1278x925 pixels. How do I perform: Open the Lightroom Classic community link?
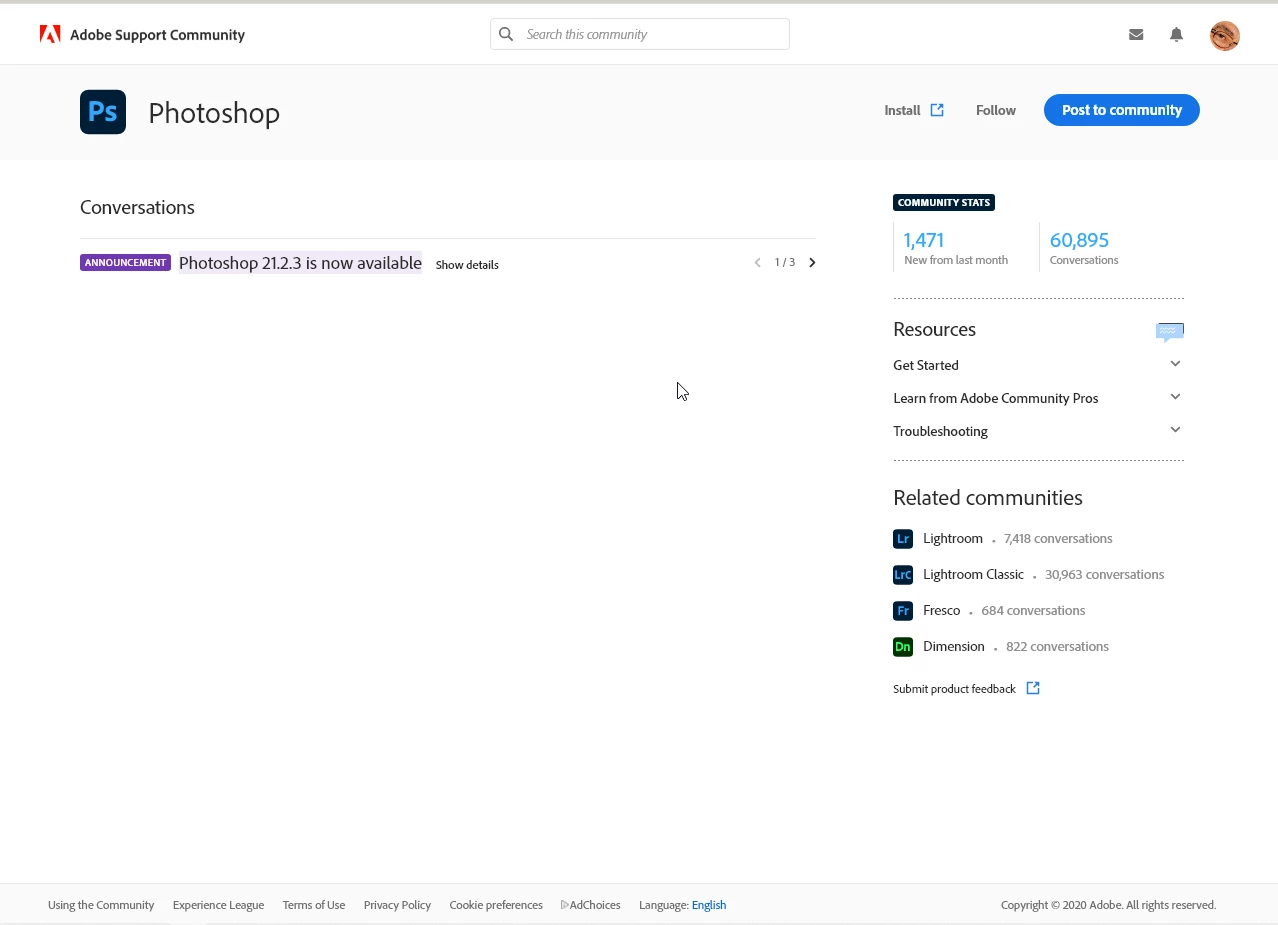973,574
